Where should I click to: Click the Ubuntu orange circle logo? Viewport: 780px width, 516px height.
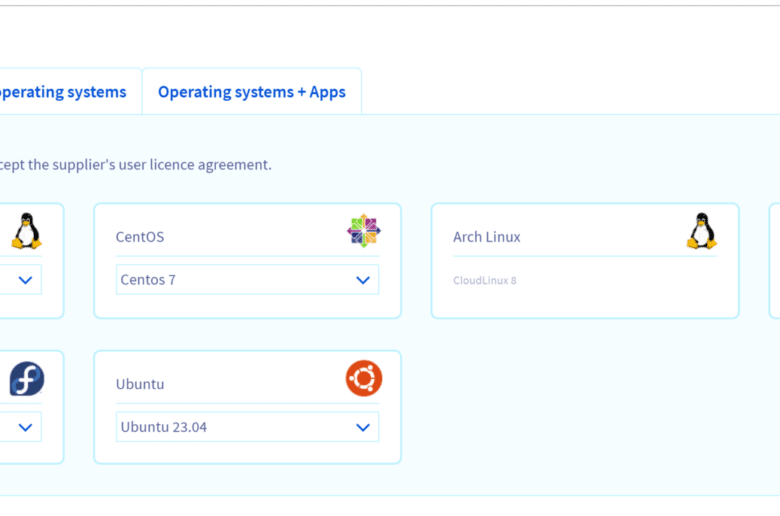pyautogui.click(x=364, y=378)
